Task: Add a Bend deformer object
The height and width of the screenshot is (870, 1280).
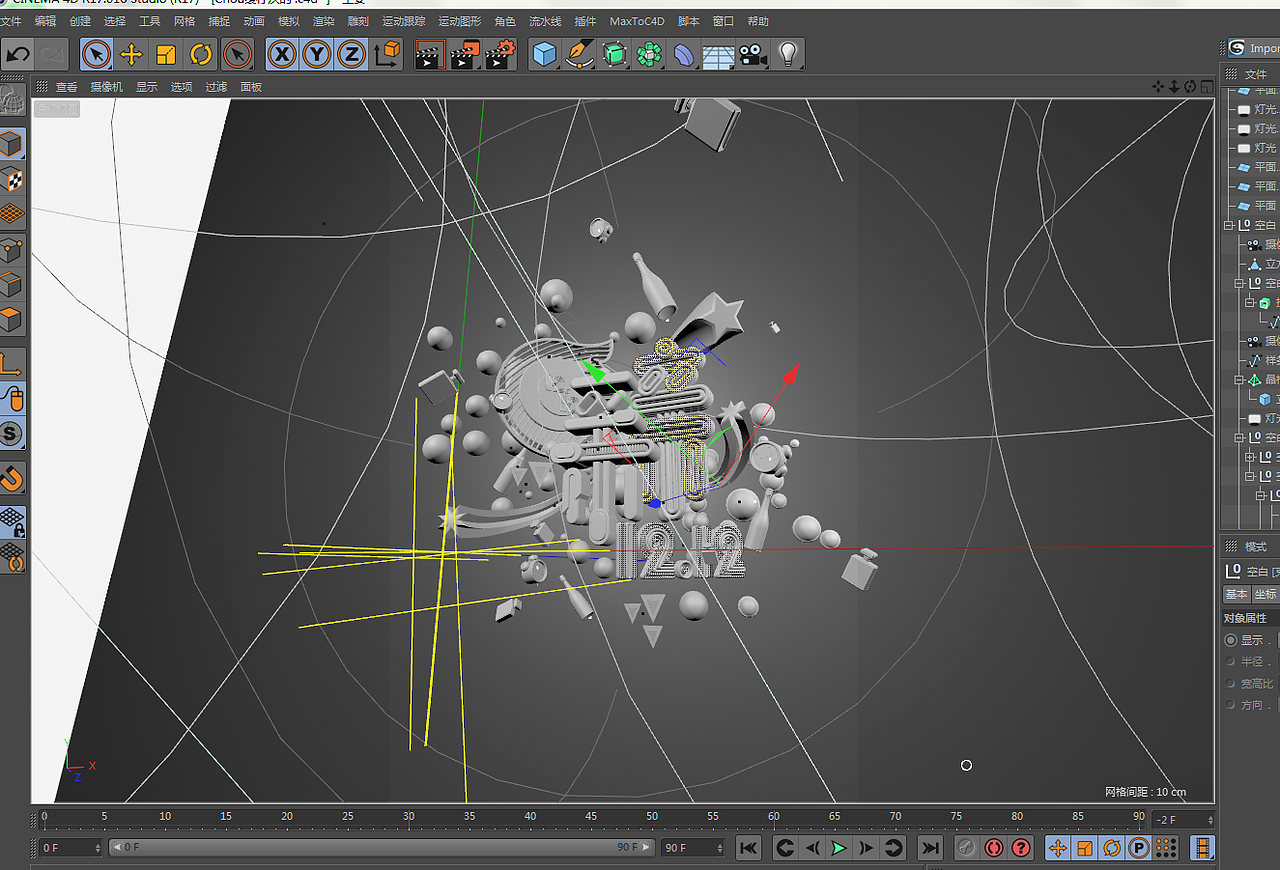Action: [x=684, y=54]
